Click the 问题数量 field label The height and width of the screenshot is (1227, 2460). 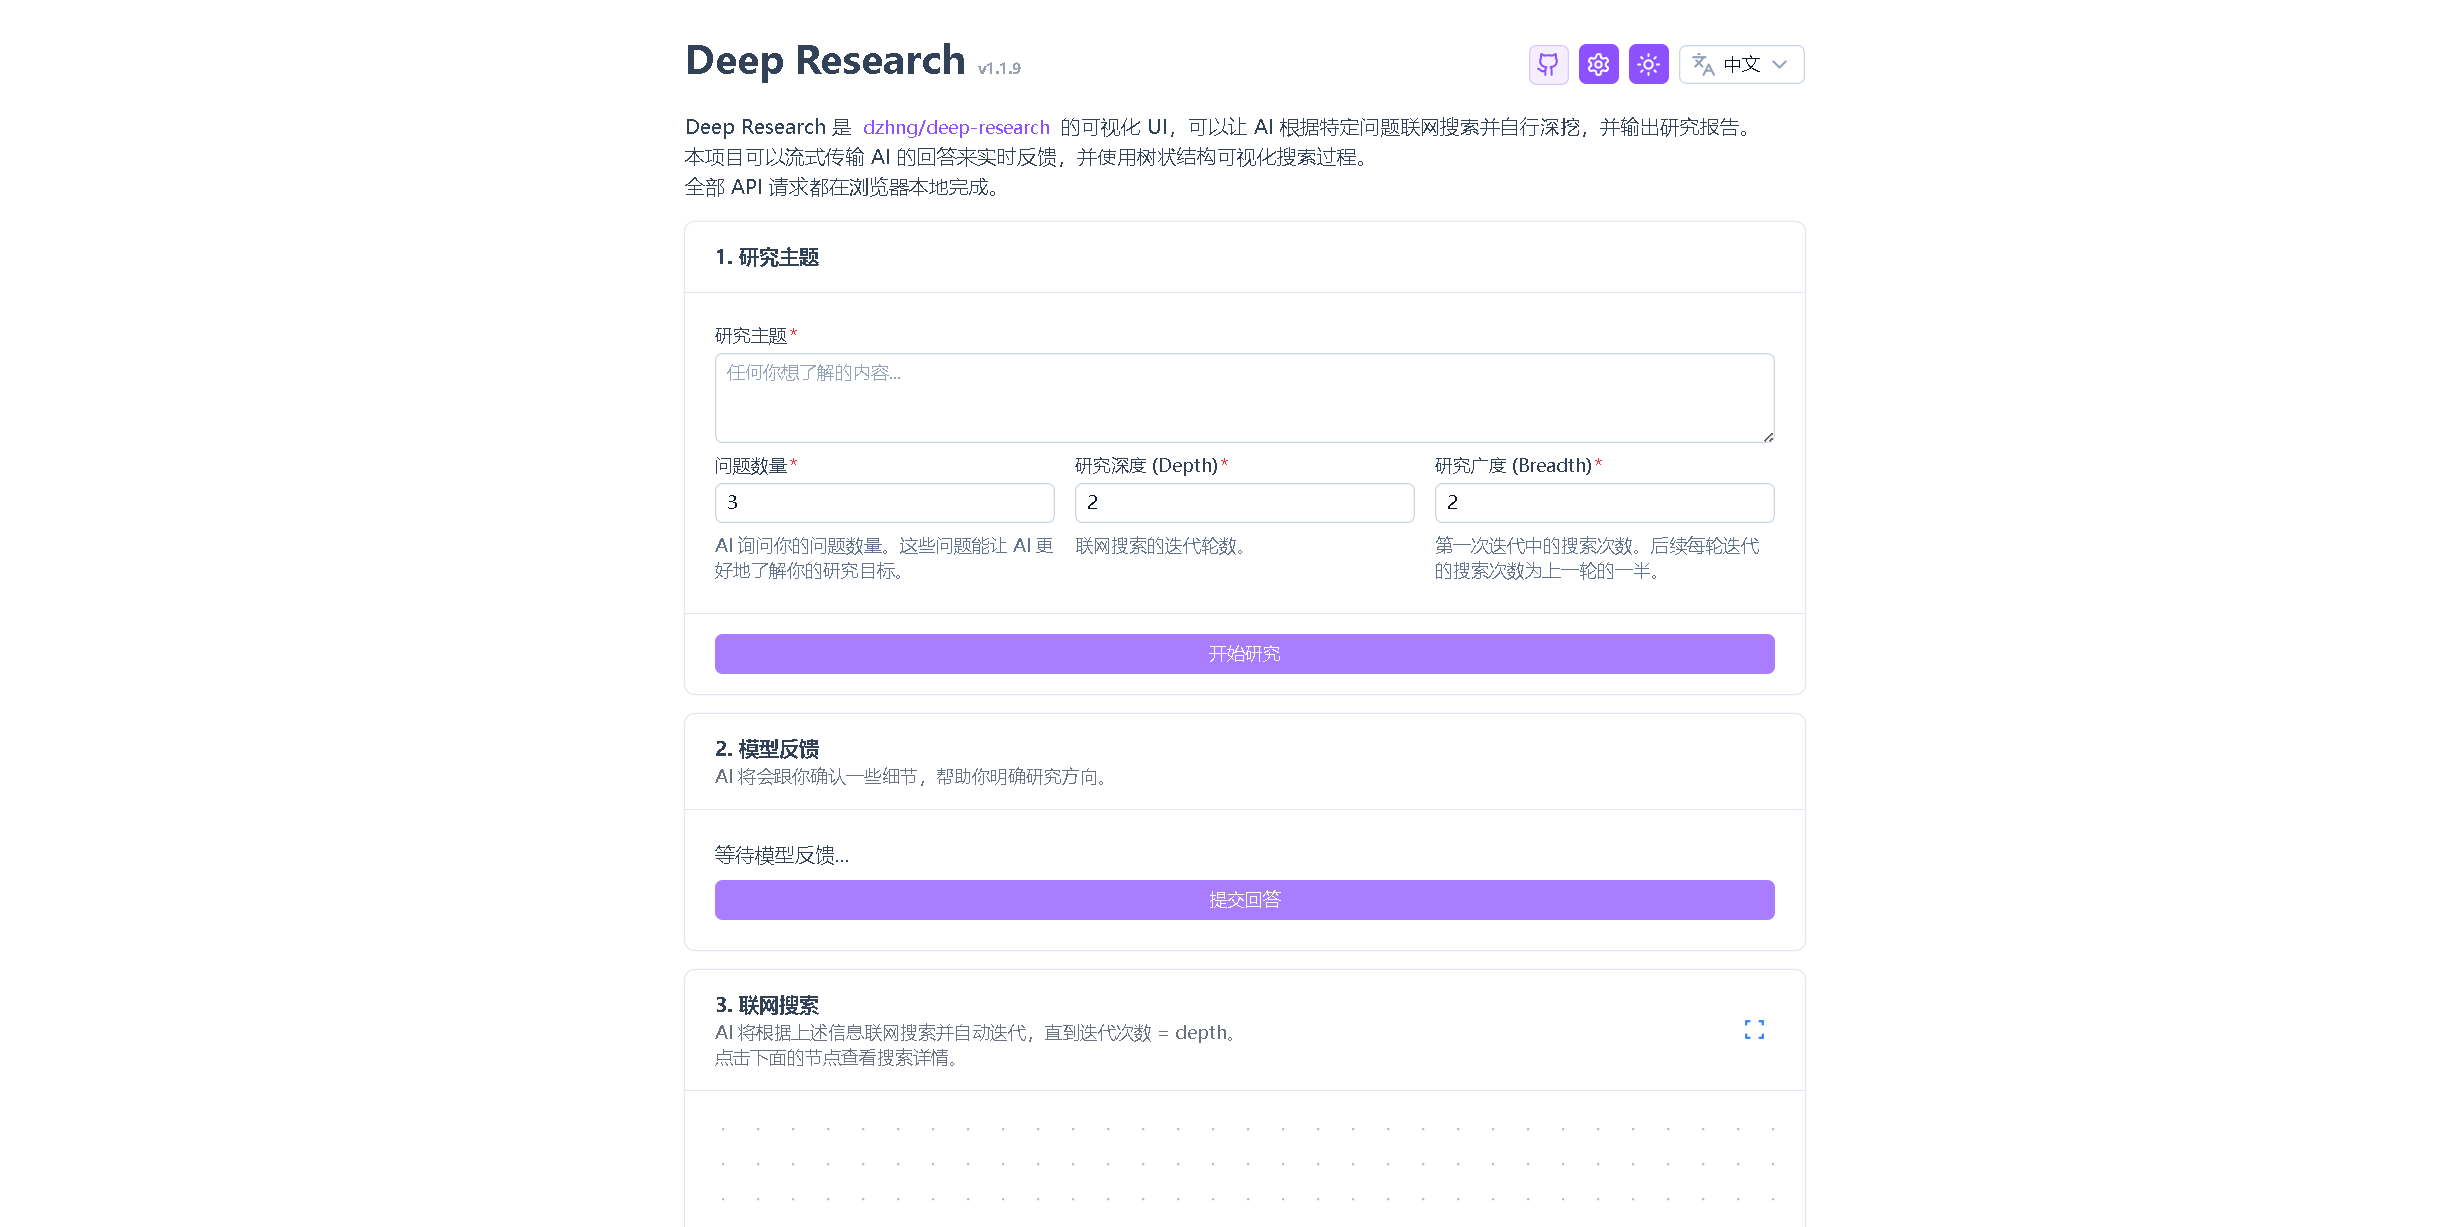[x=751, y=466]
